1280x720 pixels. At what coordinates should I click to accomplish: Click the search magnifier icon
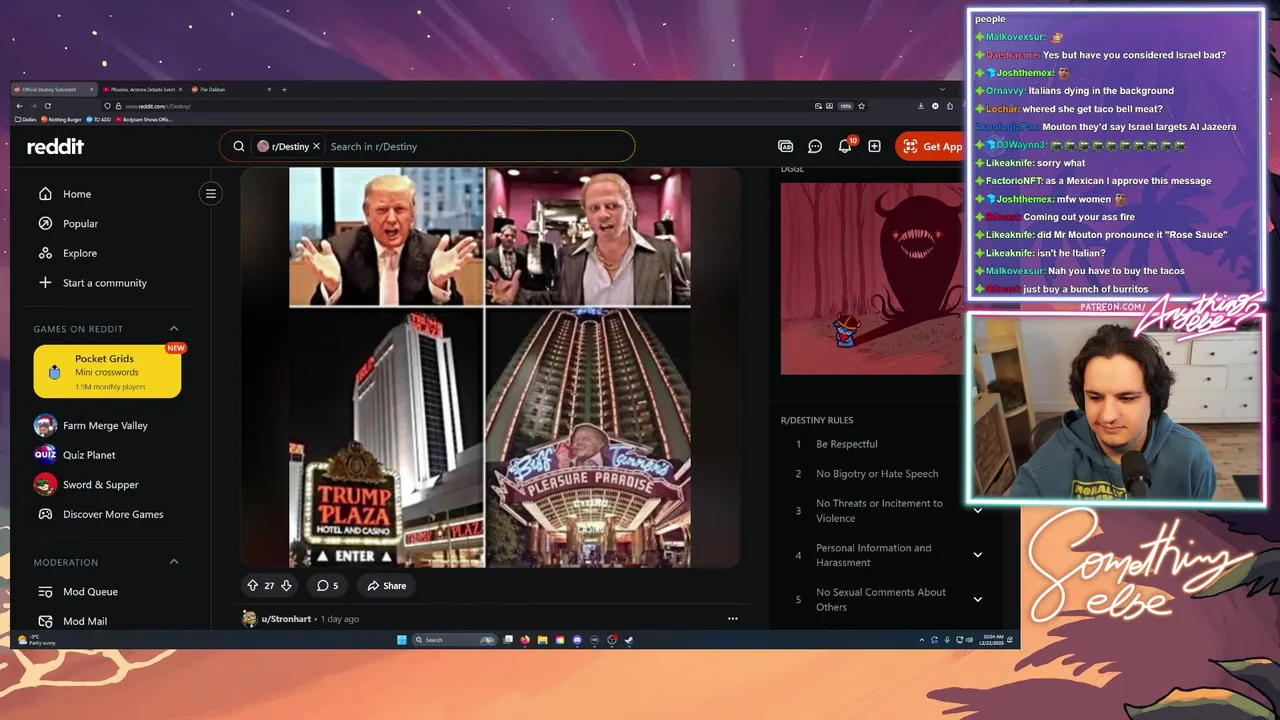point(238,146)
